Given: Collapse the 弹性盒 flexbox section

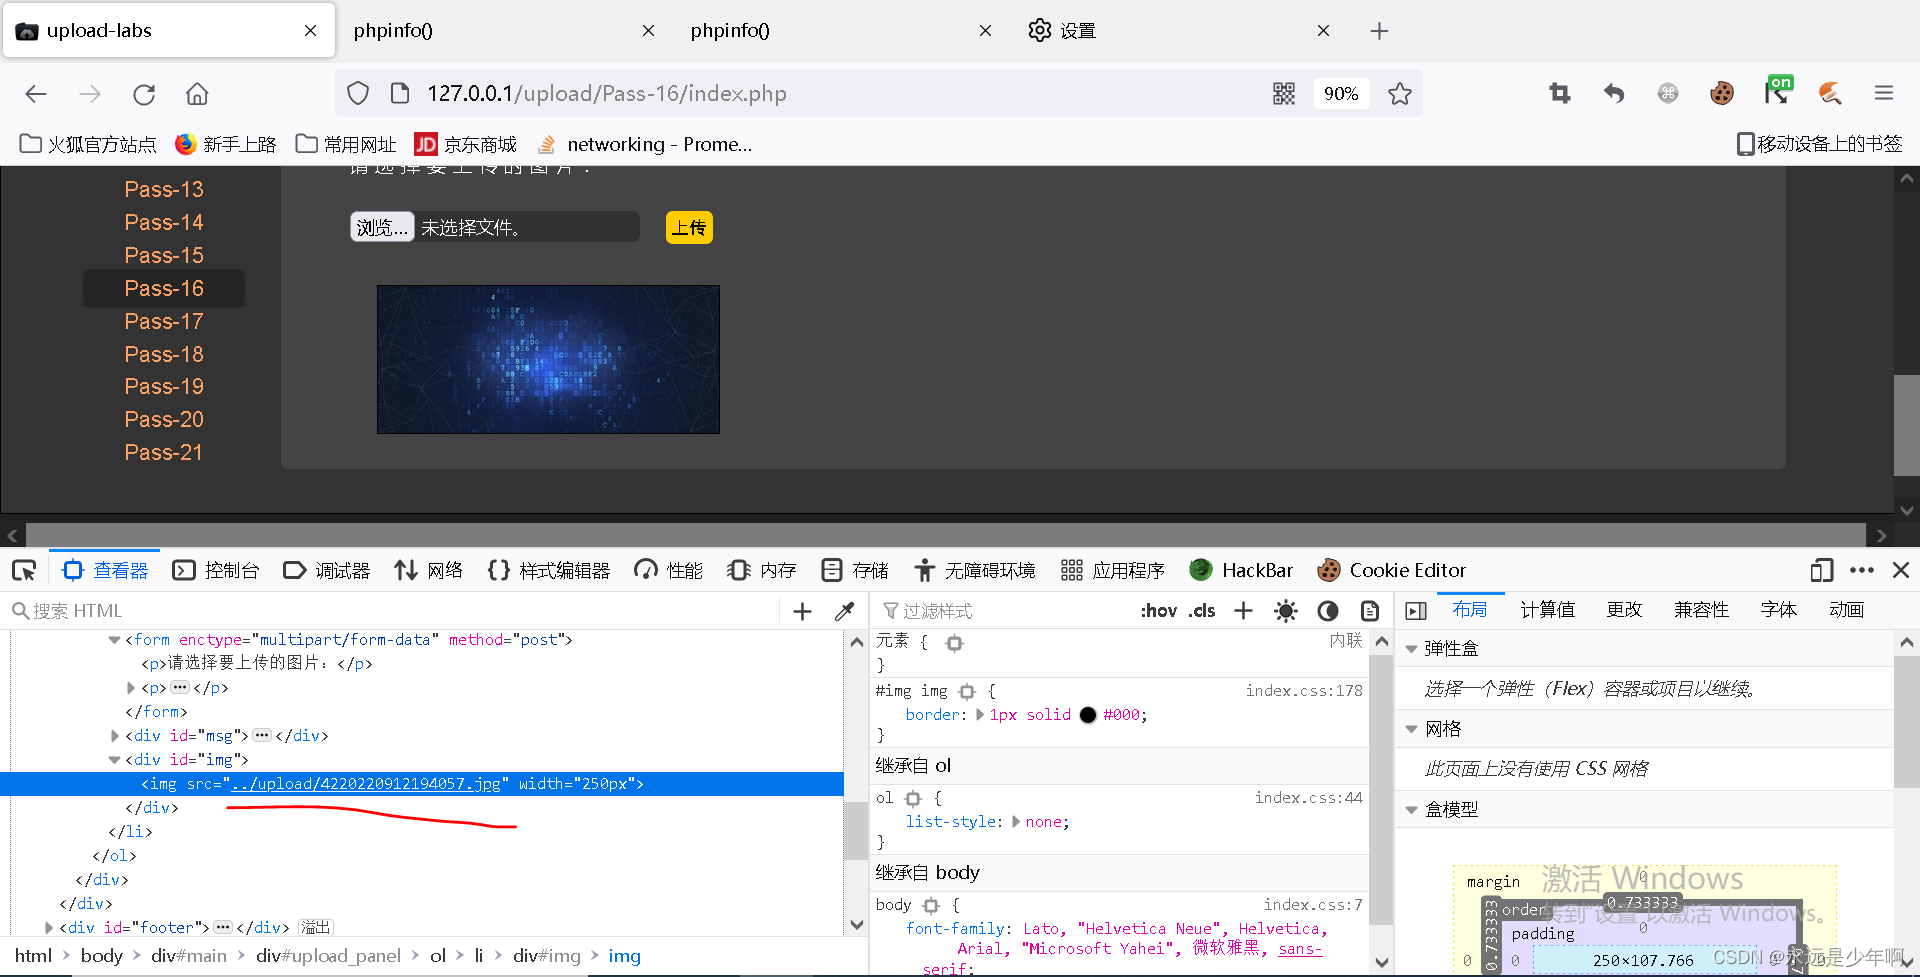Looking at the screenshot, I should click(1411, 649).
